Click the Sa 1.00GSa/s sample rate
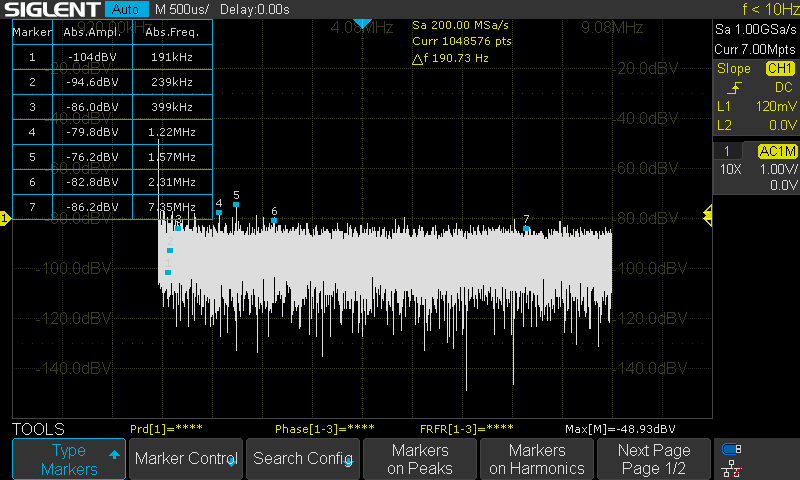 click(755, 30)
